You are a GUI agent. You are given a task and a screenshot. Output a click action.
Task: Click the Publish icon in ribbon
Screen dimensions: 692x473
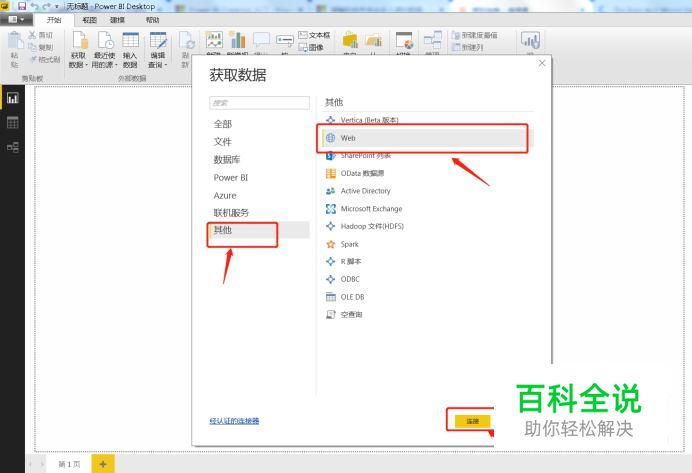coord(530,42)
